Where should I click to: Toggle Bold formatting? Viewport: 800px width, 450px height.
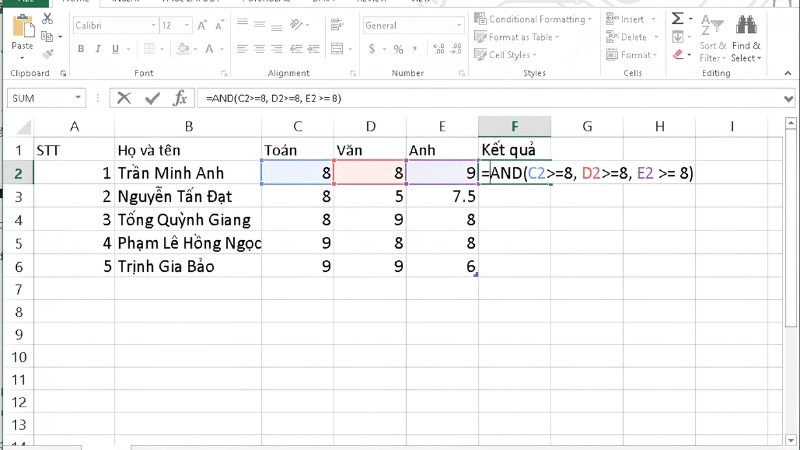click(x=81, y=49)
